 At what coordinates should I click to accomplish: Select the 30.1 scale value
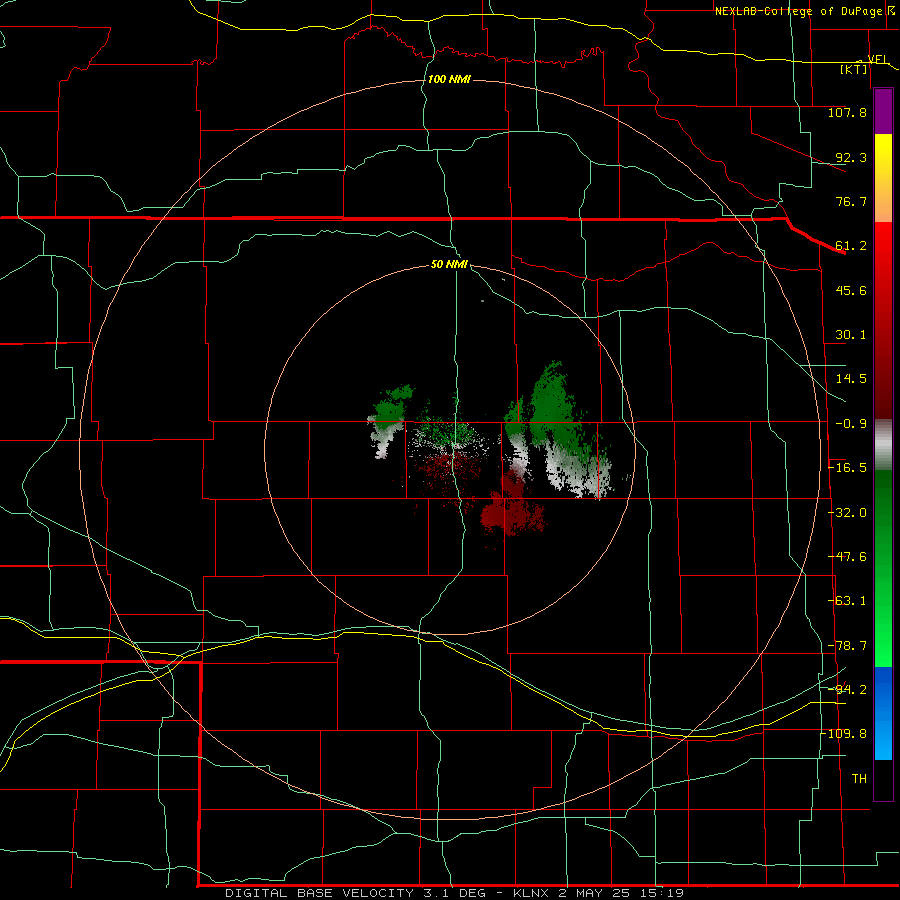(851, 335)
